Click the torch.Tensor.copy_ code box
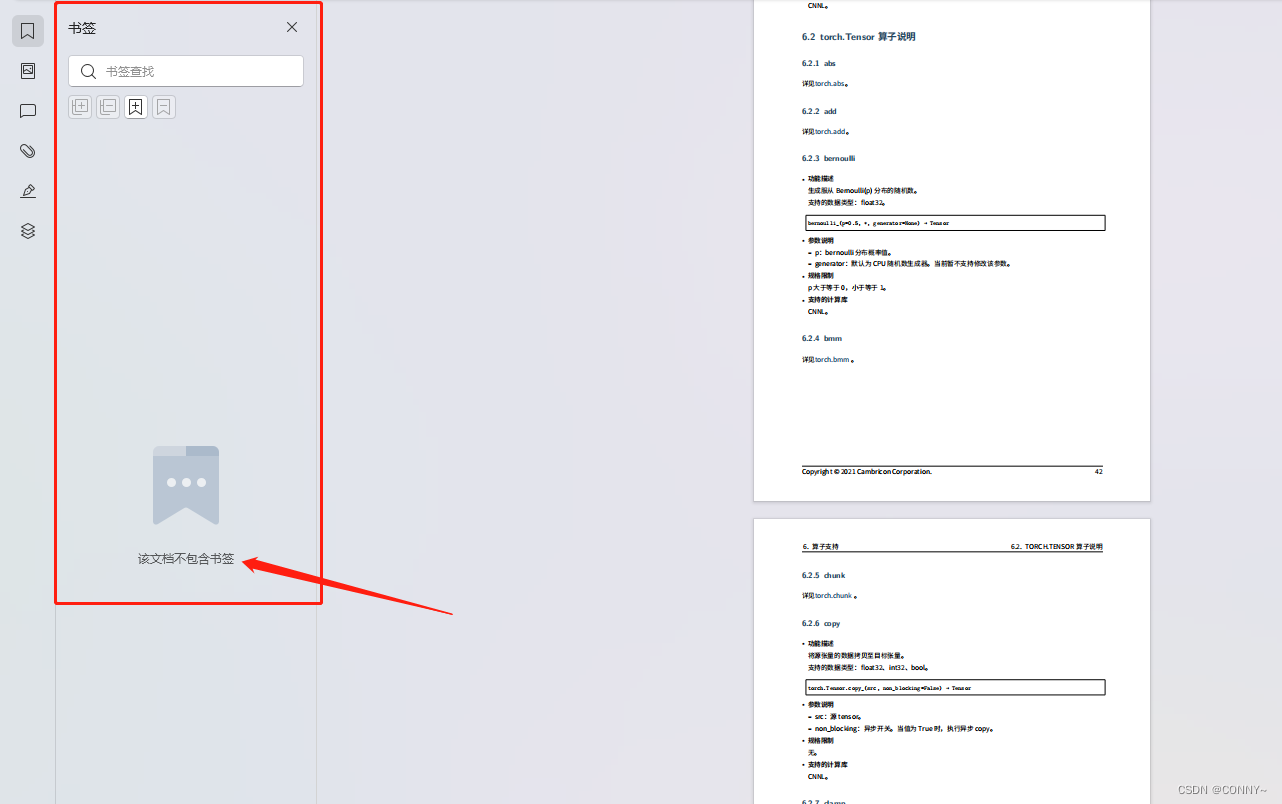Viewport: 1282px width, 804px height. click(x=955, y=688)
